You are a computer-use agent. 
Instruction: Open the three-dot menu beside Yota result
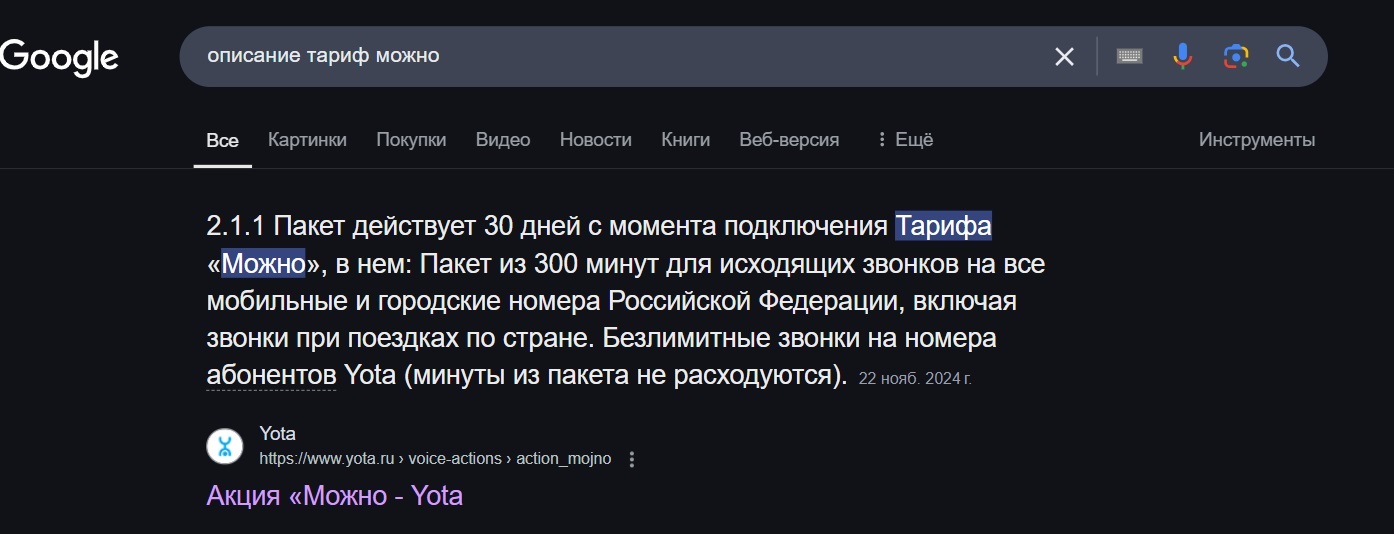tap(631, 459)
